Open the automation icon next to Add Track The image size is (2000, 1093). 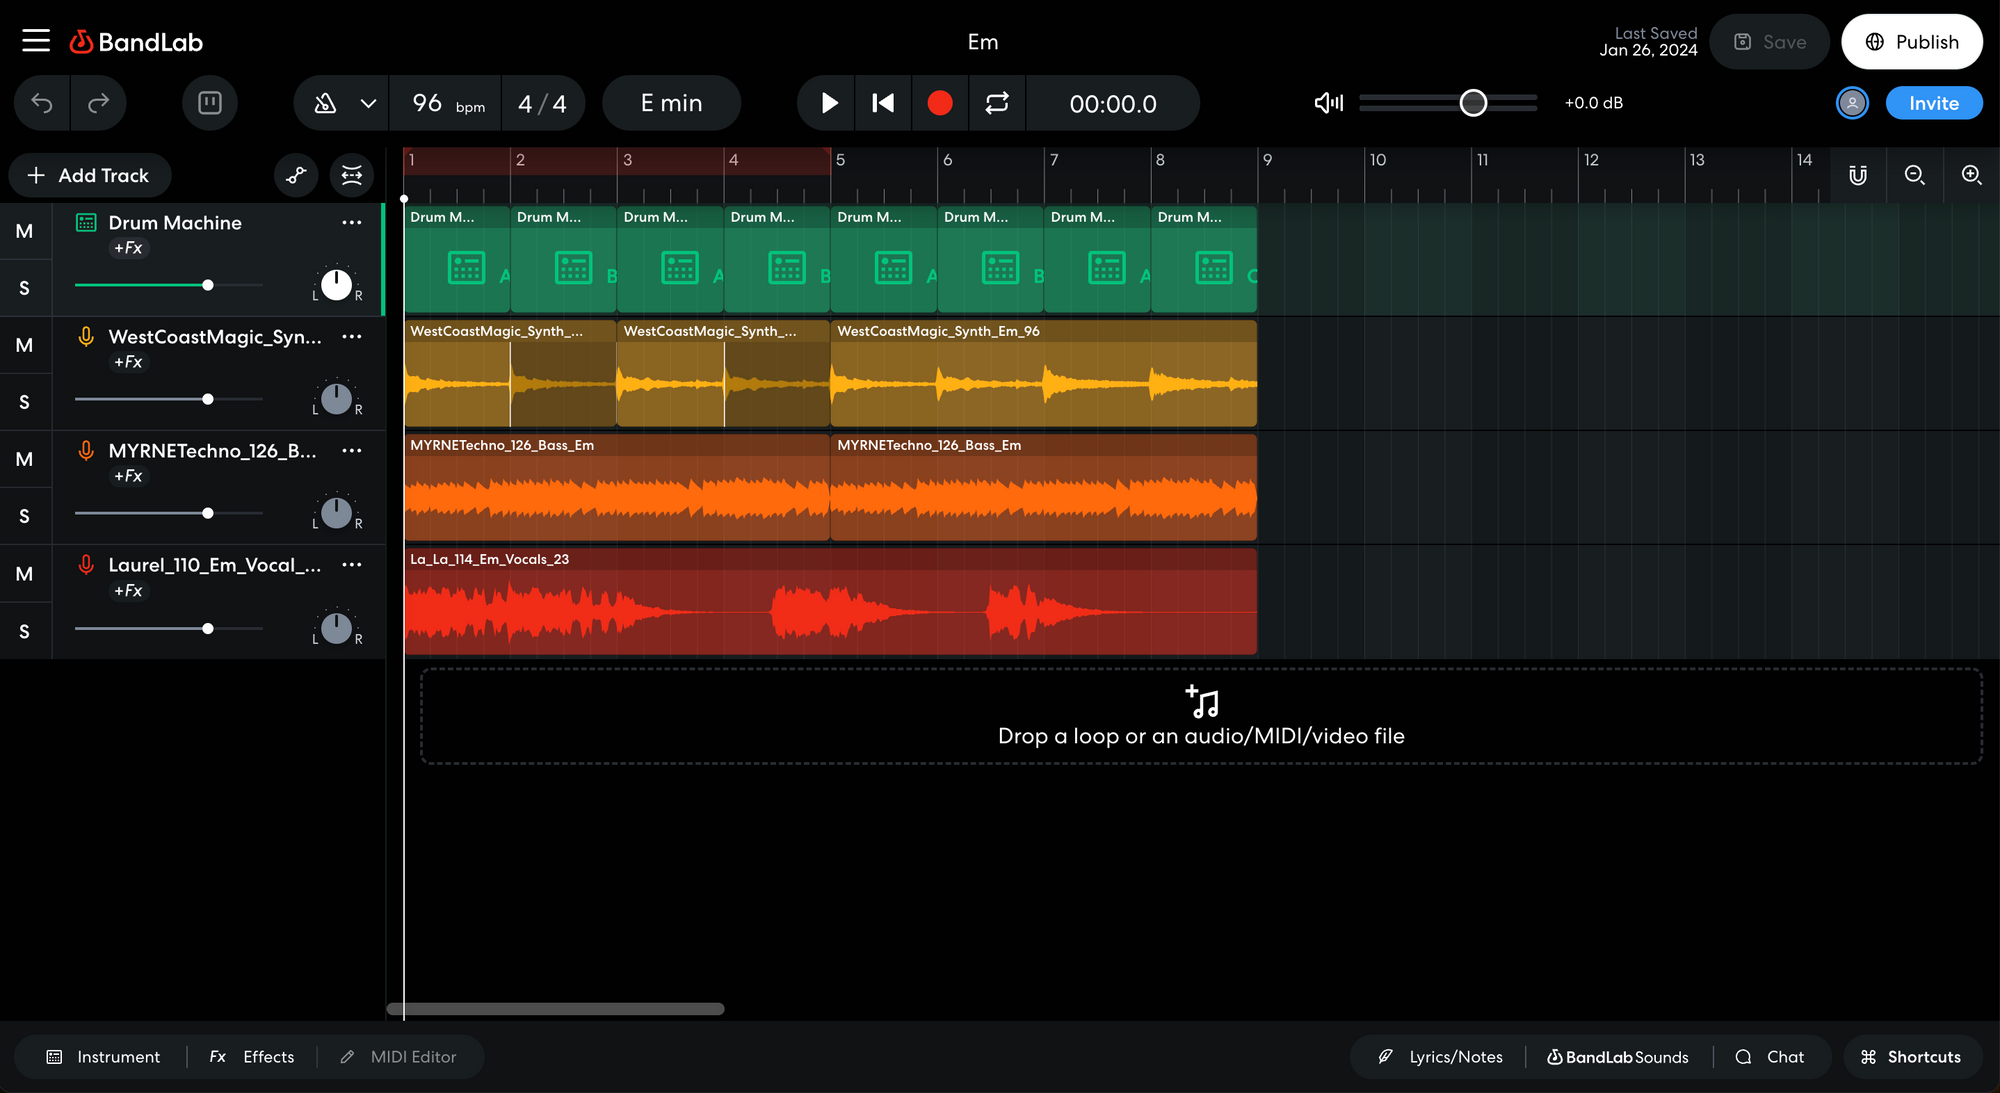pyautogui.click(x=295, y=175)
